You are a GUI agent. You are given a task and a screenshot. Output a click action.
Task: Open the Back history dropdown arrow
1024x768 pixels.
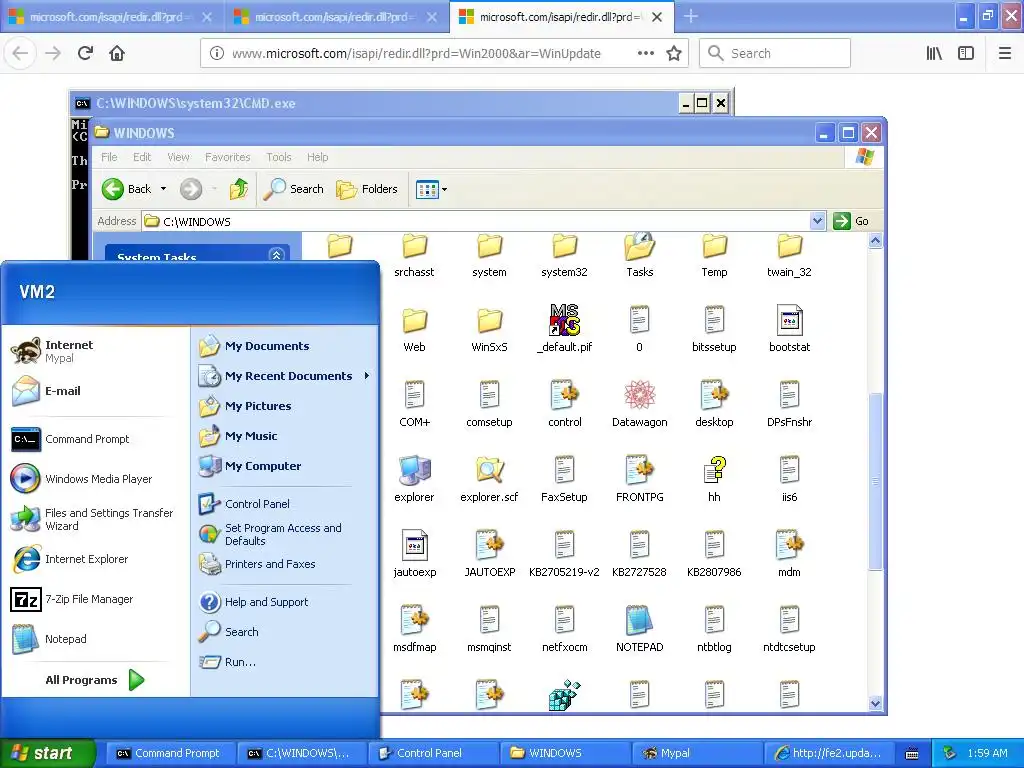pyautogui.click(x=163, y=189)
